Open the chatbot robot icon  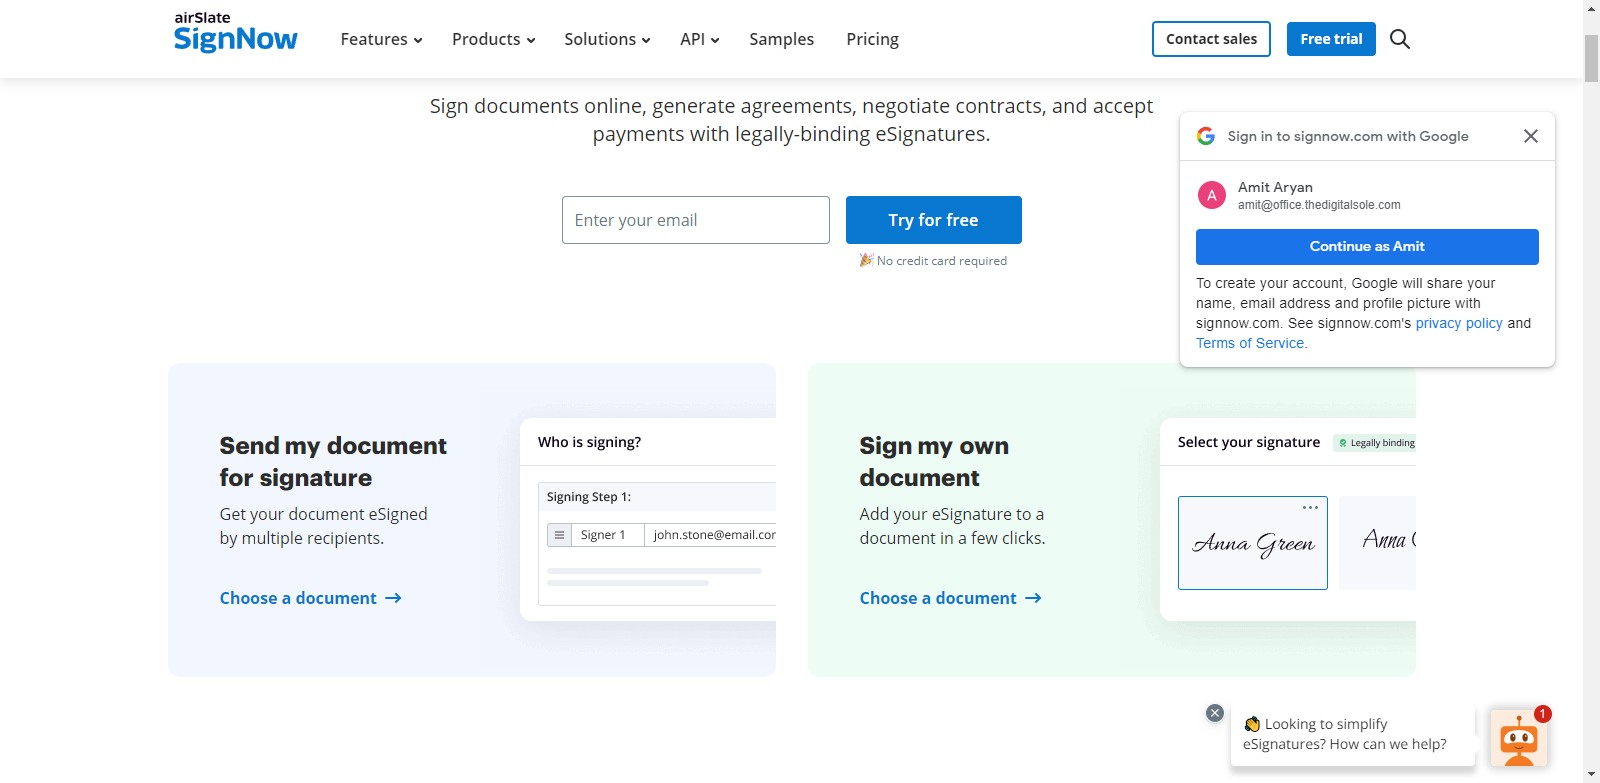pos(1518,740)
